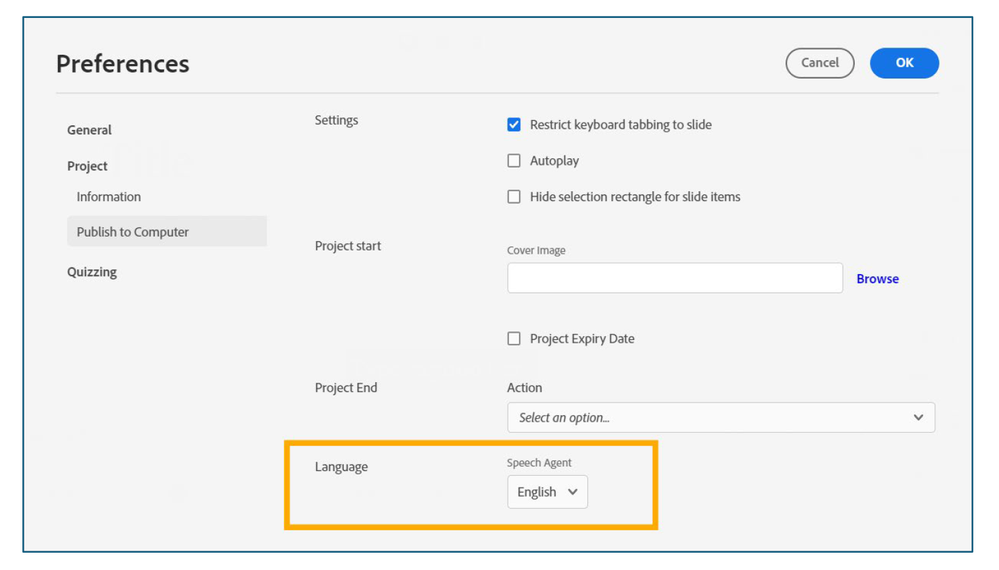Enable the Project Expiry Date checkbox
Screen dimensions: 999x570
514,339
